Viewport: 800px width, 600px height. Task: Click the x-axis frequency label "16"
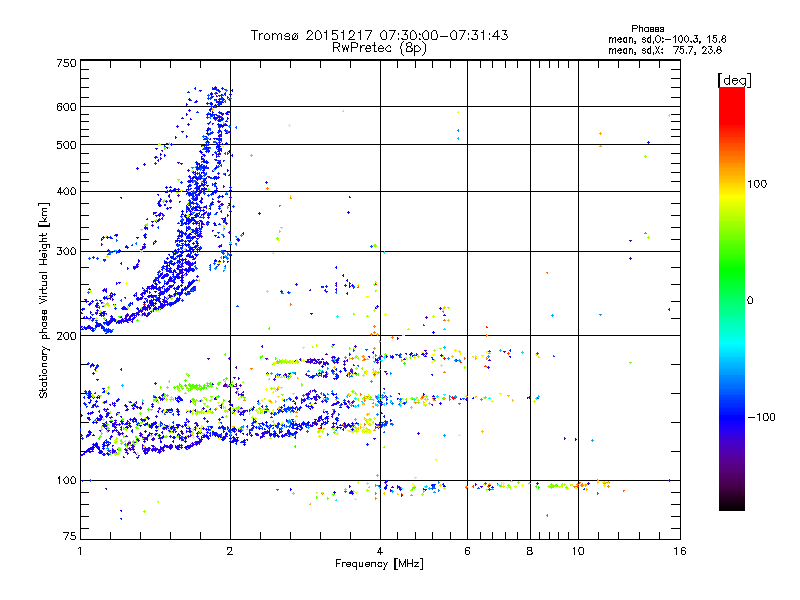point(680,551)
